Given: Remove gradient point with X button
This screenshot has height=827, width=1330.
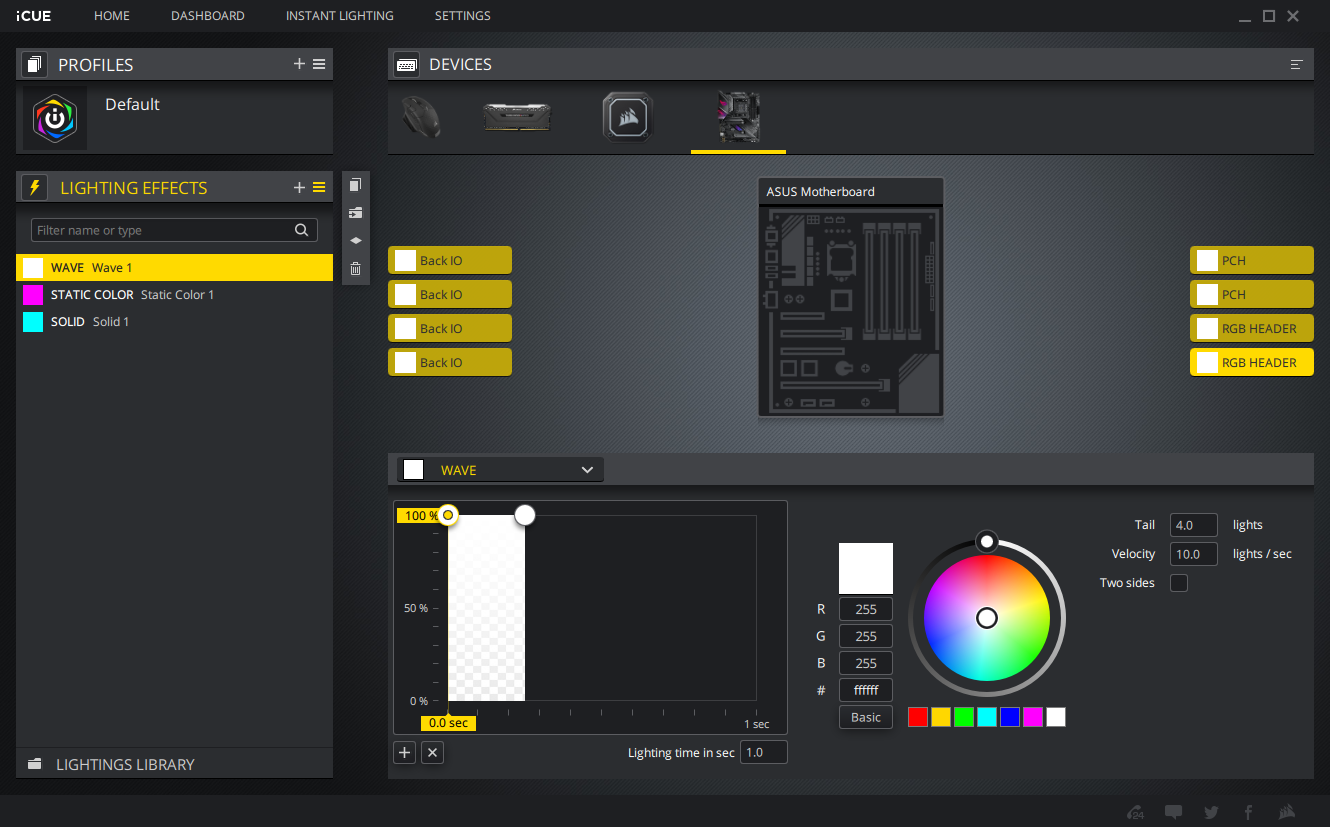Looking at the screenshot, I should coord(432,752).
